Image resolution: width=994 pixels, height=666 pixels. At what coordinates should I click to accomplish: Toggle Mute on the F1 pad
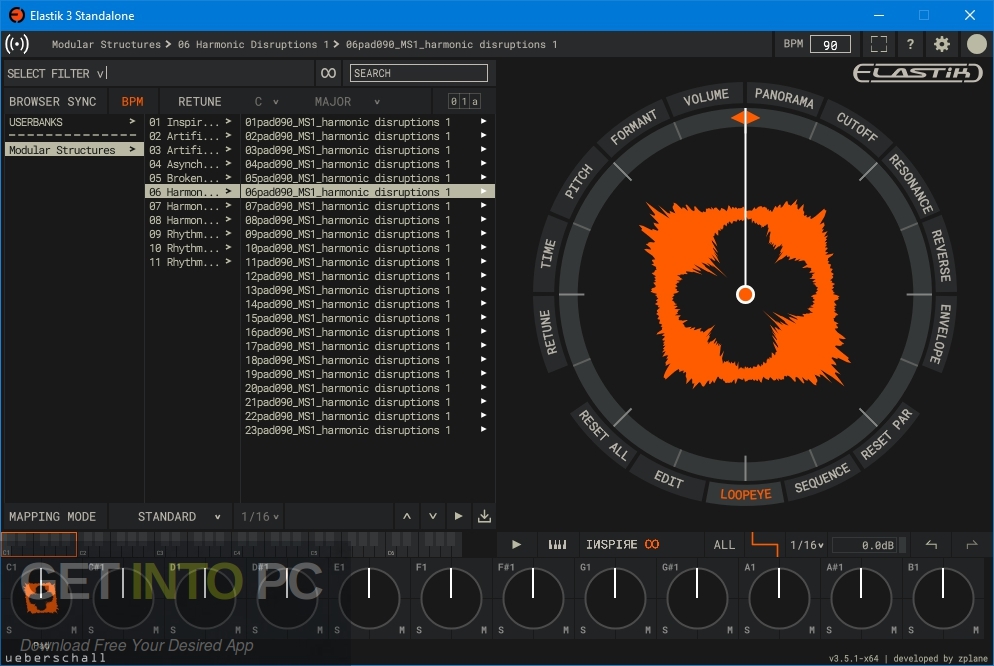[x=484, y=630]
